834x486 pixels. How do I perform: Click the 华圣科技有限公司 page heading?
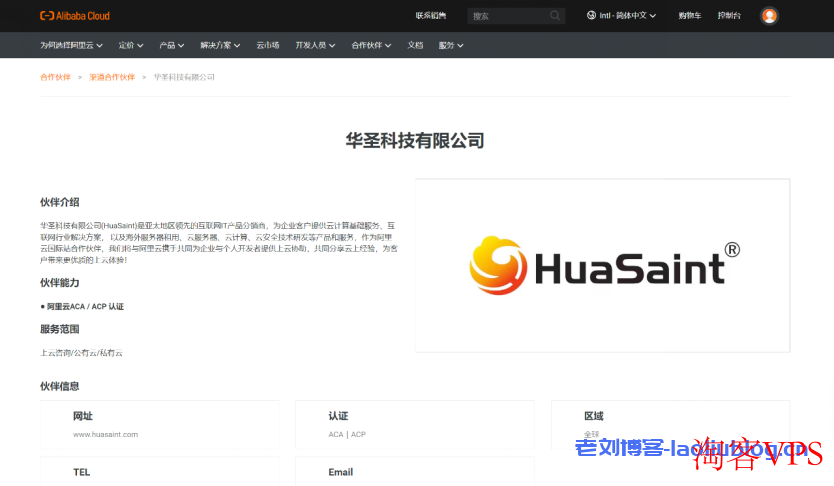415,141
